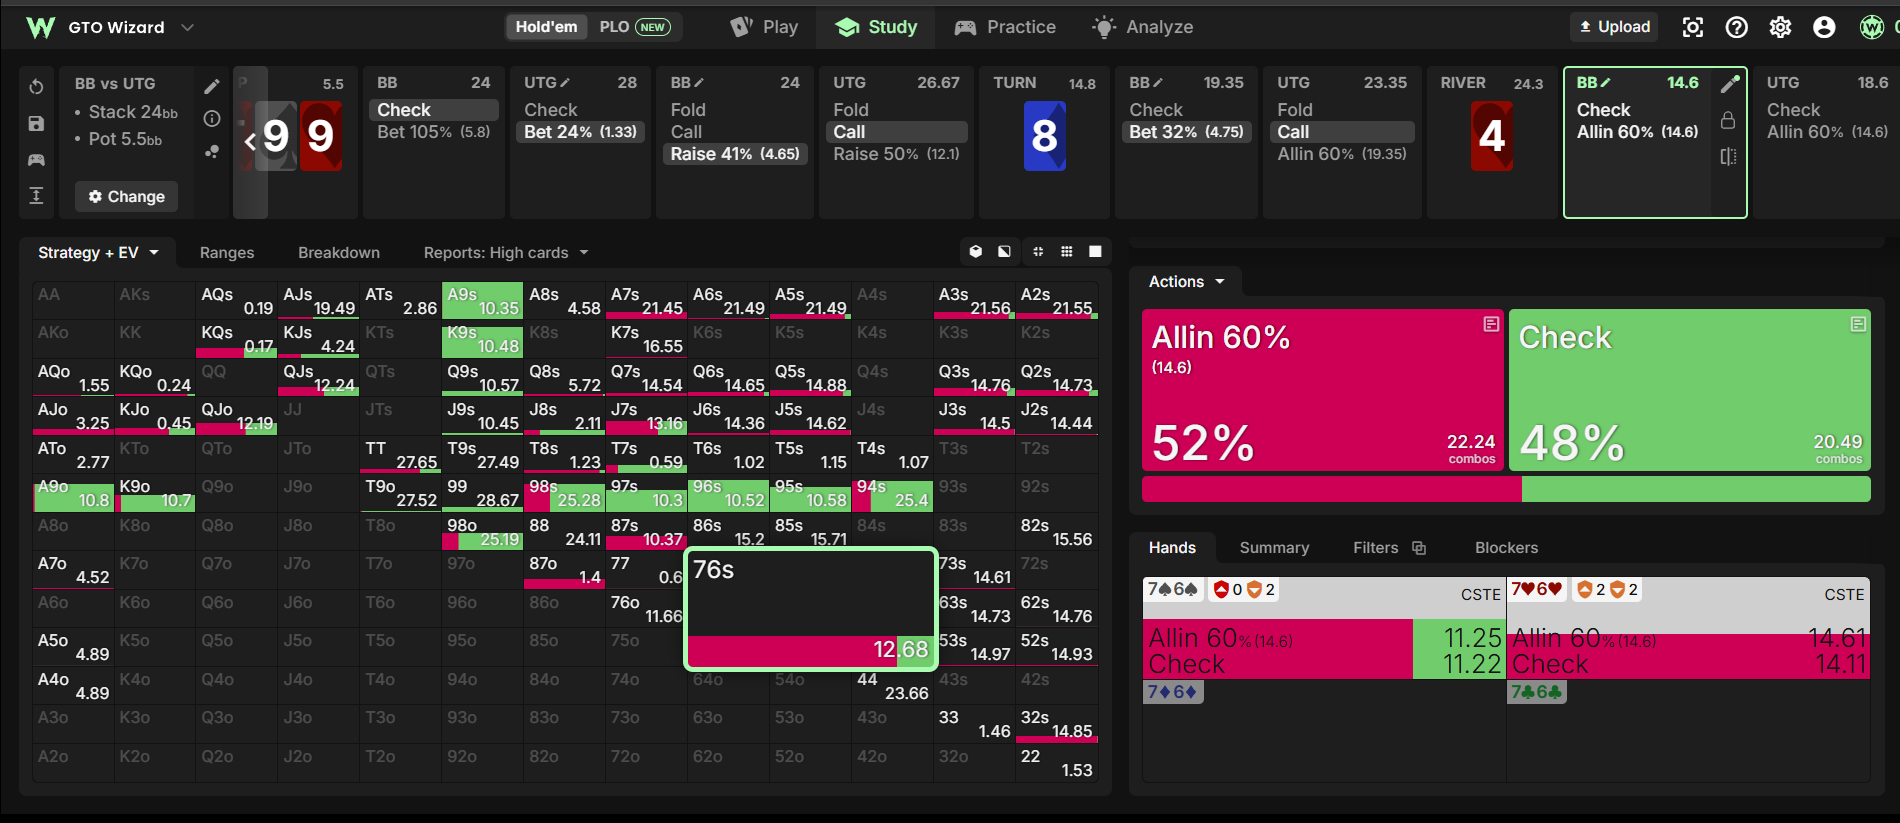Click the green W chip icon
This screenshot has width=1900, height=823.
coord(1871,27)
